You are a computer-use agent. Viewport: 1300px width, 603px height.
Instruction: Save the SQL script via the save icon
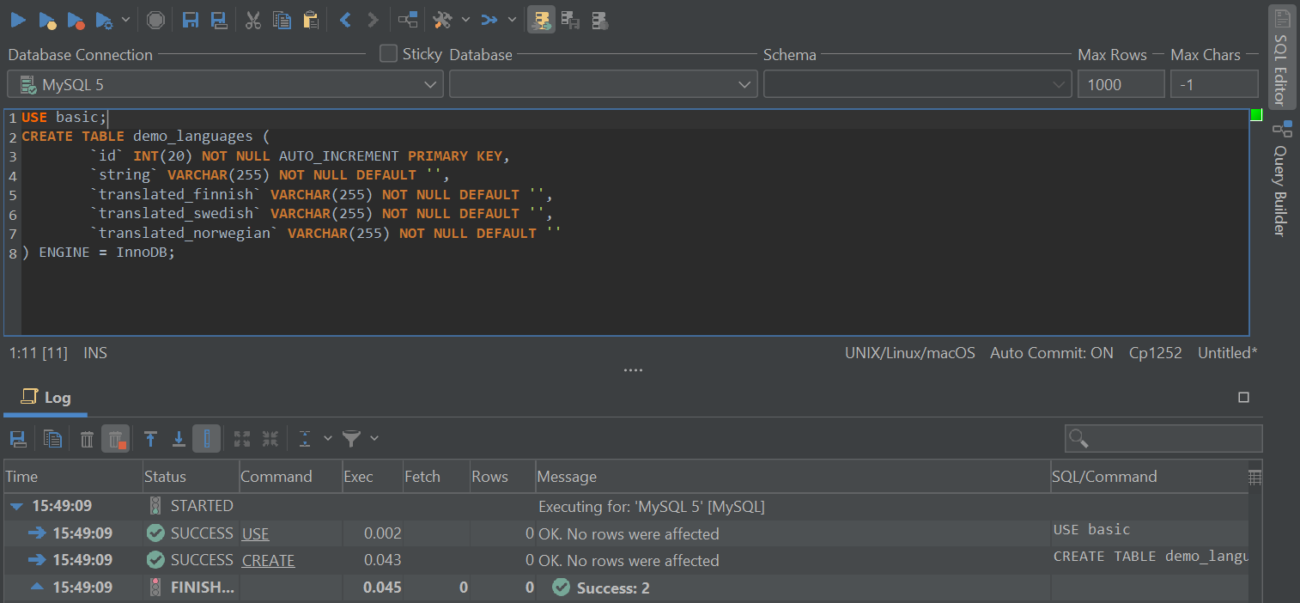point(190,19)
